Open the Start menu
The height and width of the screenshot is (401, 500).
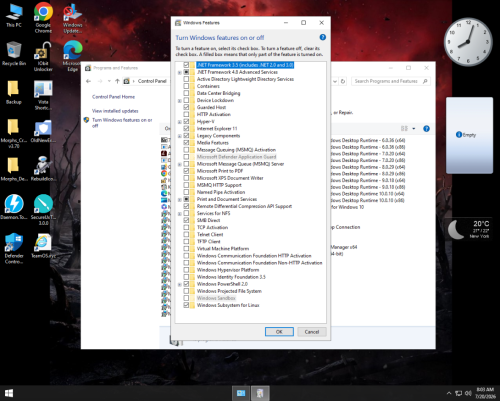tap(9, 393)
